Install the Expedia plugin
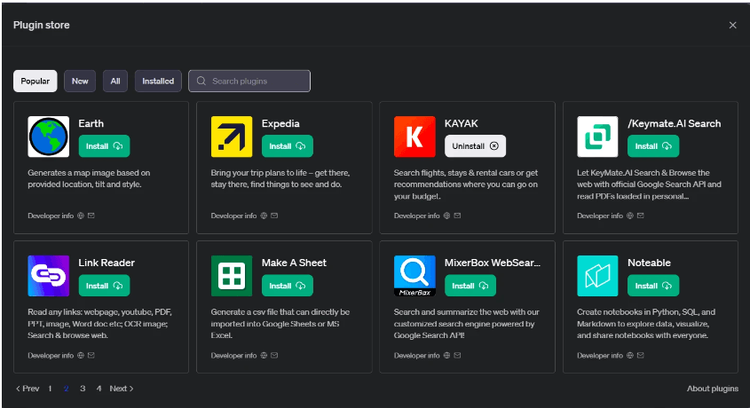Viewport: 750px width, 408px height. point(287,146)
